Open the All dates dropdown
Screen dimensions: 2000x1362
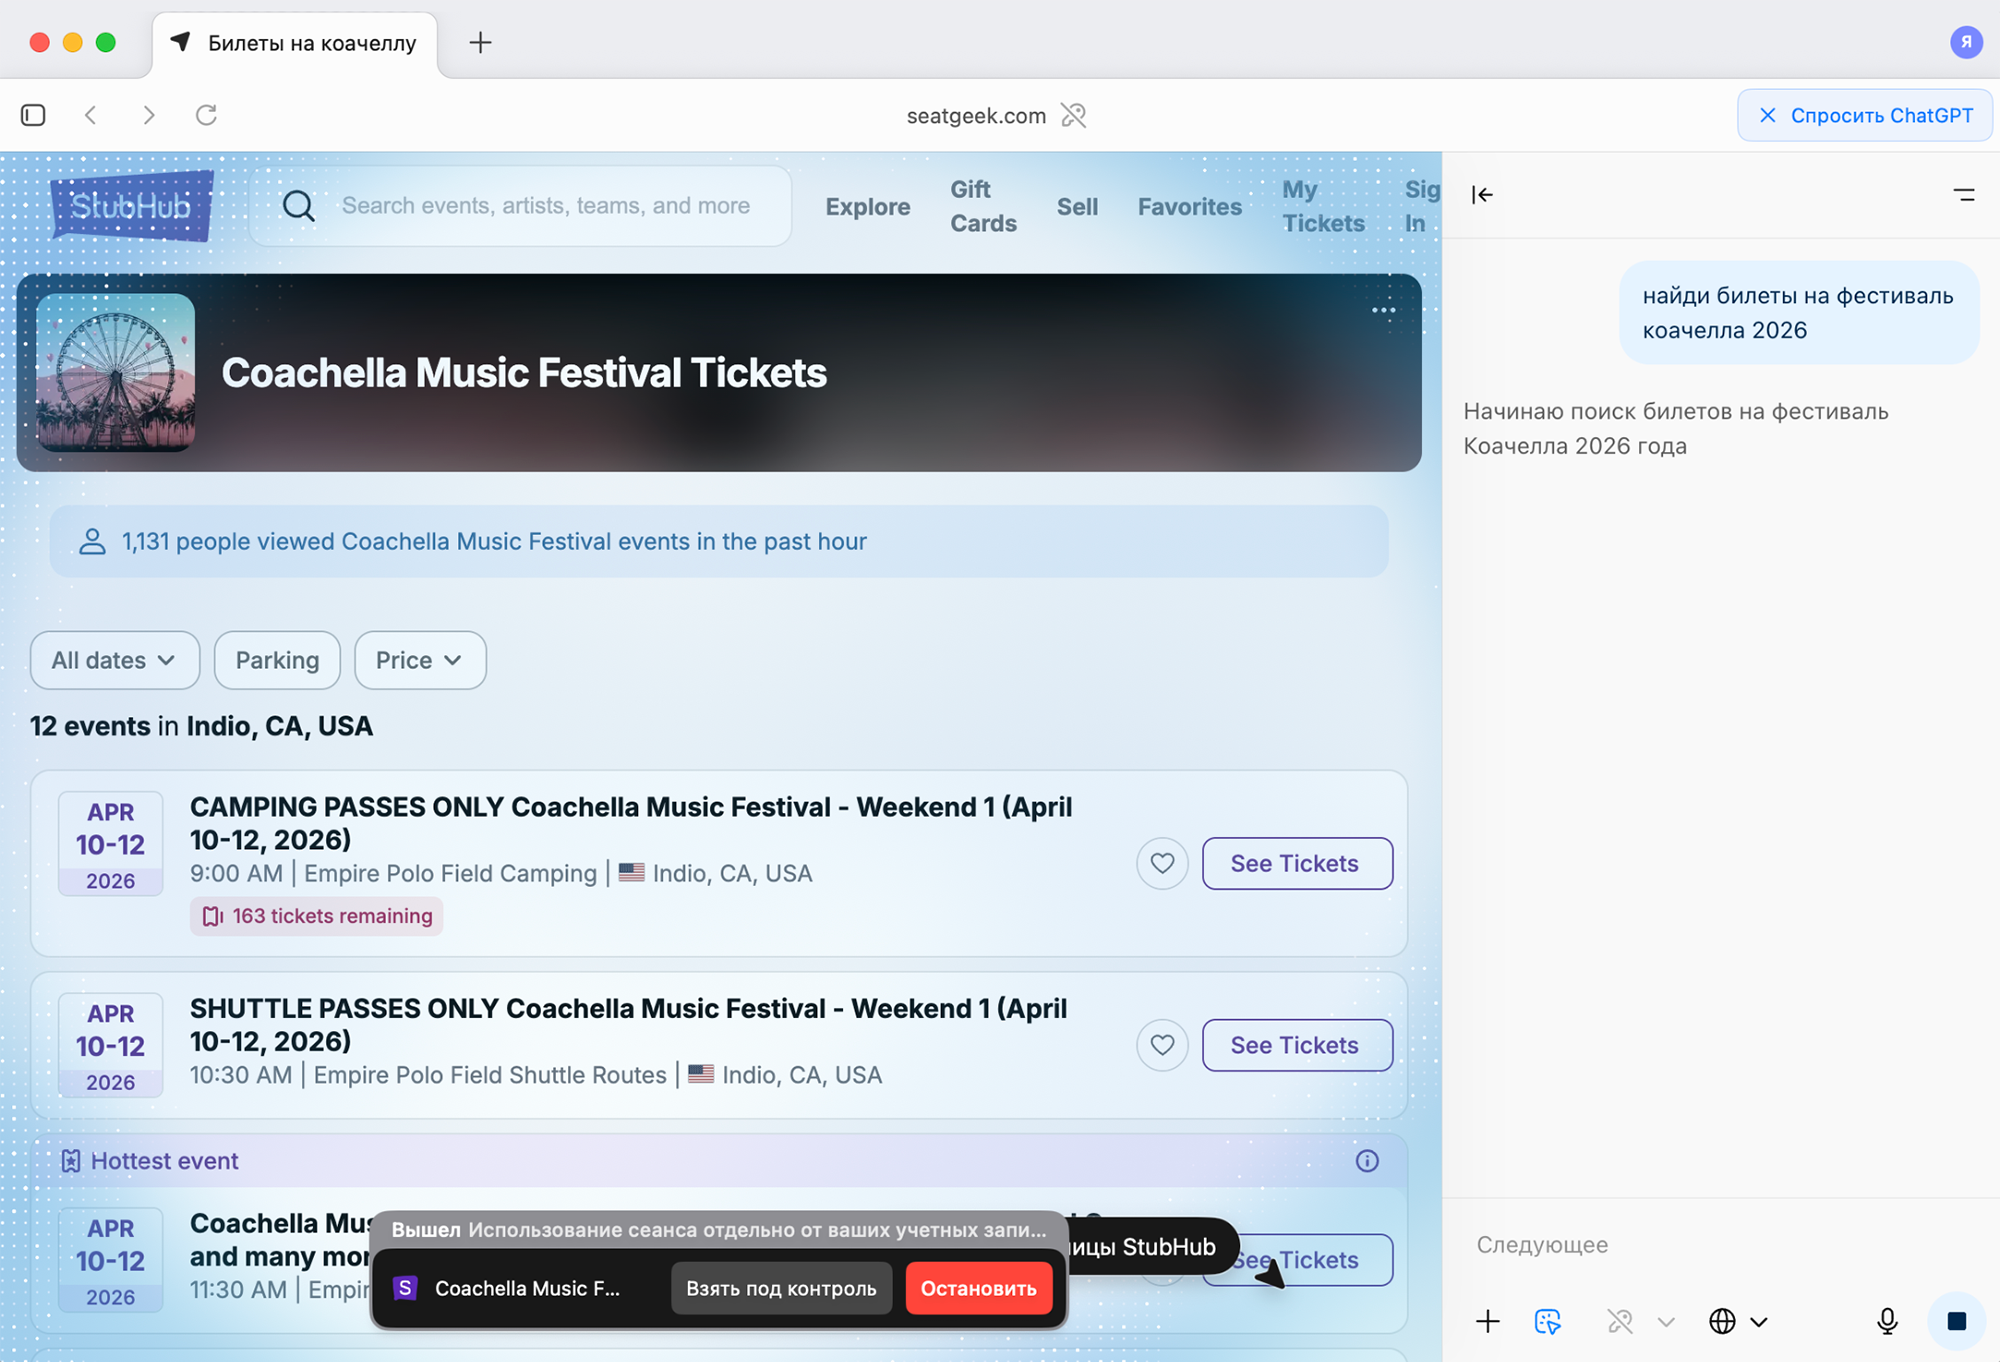click(114, 660)
